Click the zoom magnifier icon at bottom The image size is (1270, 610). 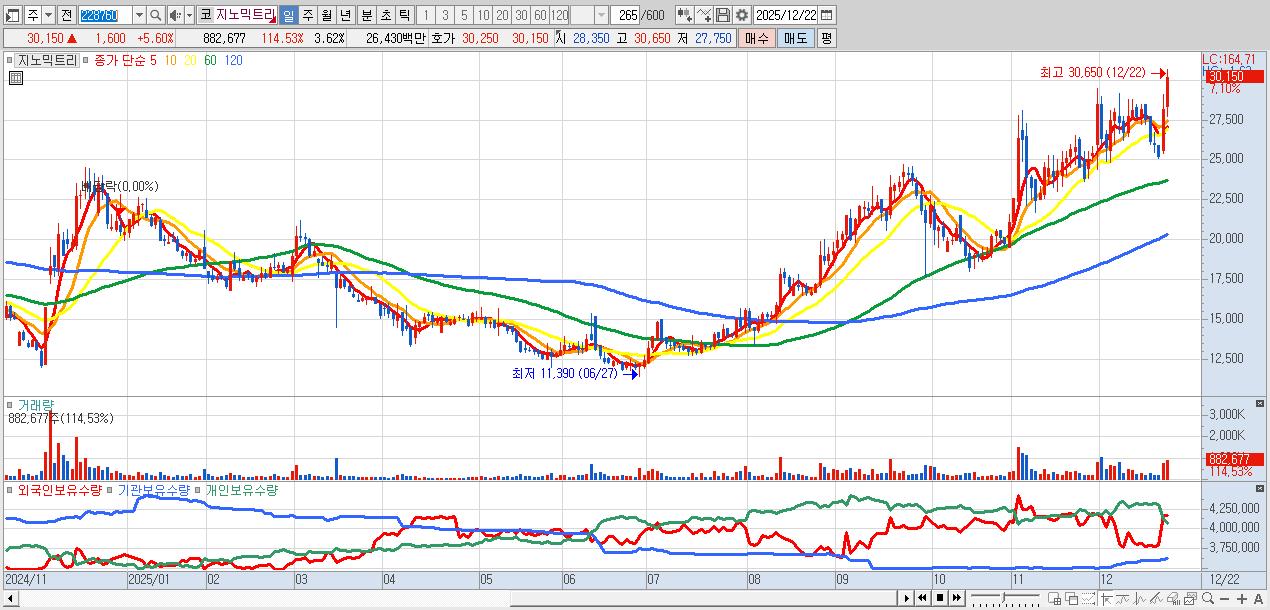[x=1208, y=598]
